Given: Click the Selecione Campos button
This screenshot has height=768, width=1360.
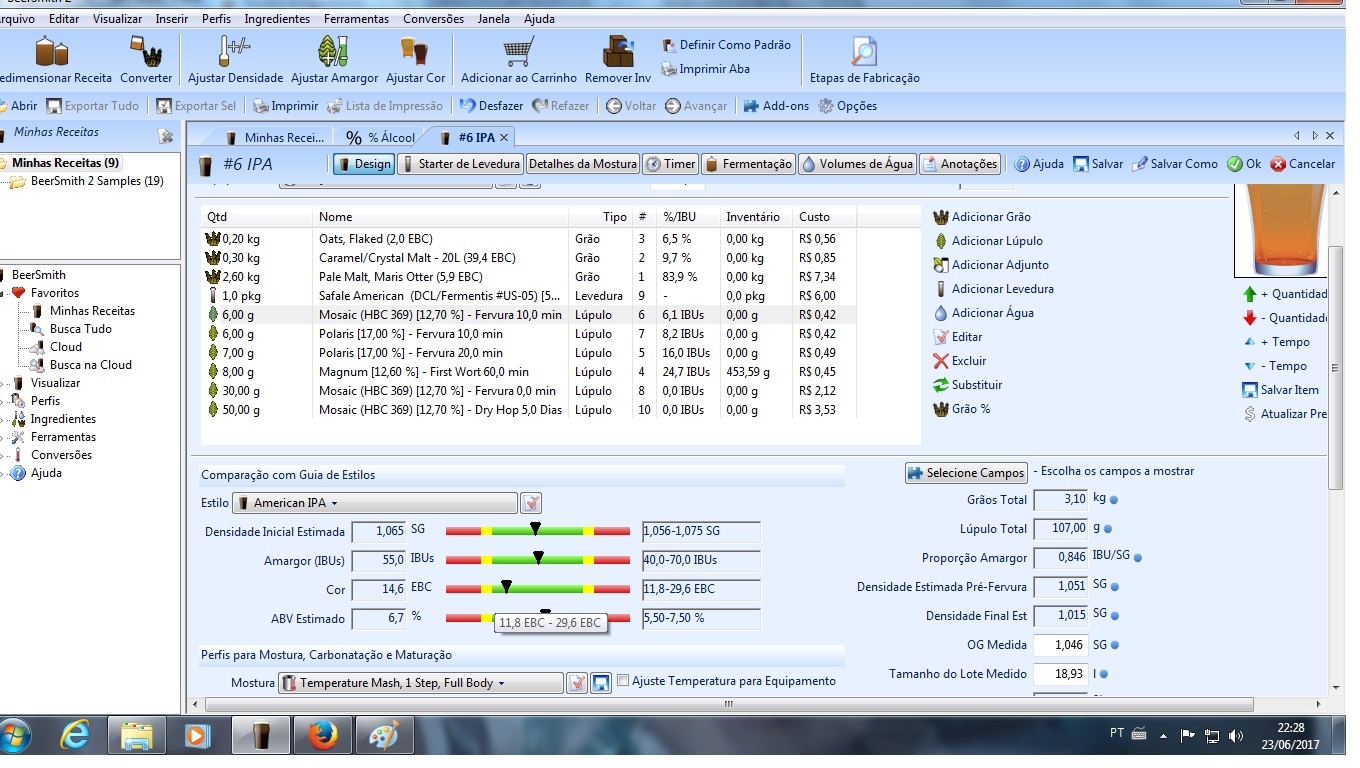Looking at the screenshot, I should (x=966, y=473).
